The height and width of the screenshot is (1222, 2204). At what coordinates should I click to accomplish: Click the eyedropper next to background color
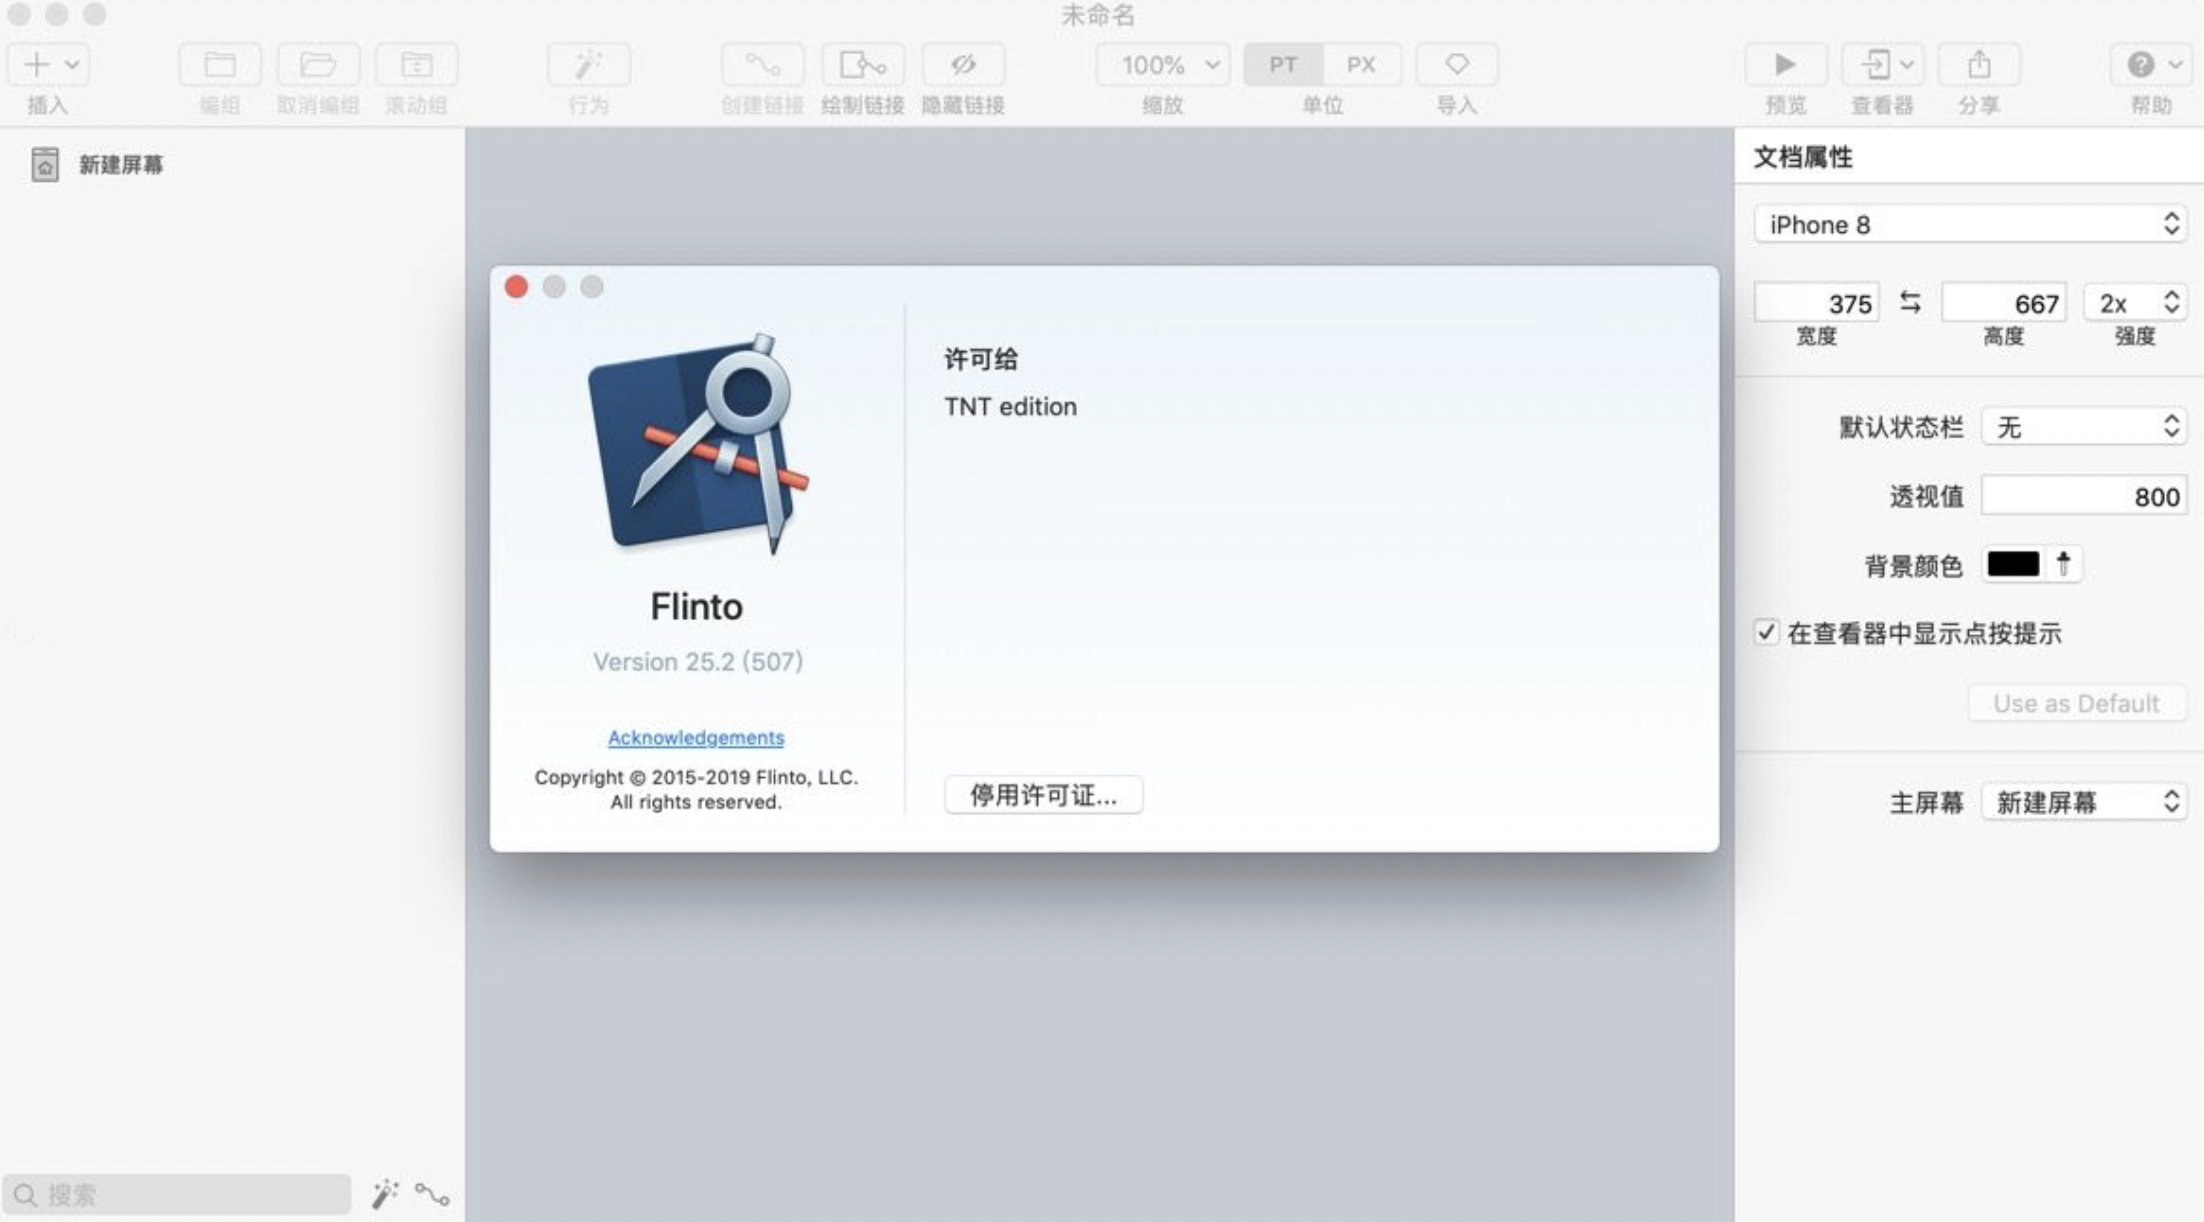click(2063, 564)
